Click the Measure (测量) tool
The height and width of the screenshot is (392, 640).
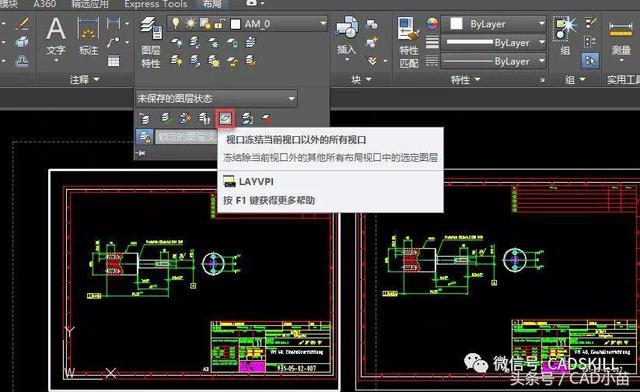click(x=621, y=39)
